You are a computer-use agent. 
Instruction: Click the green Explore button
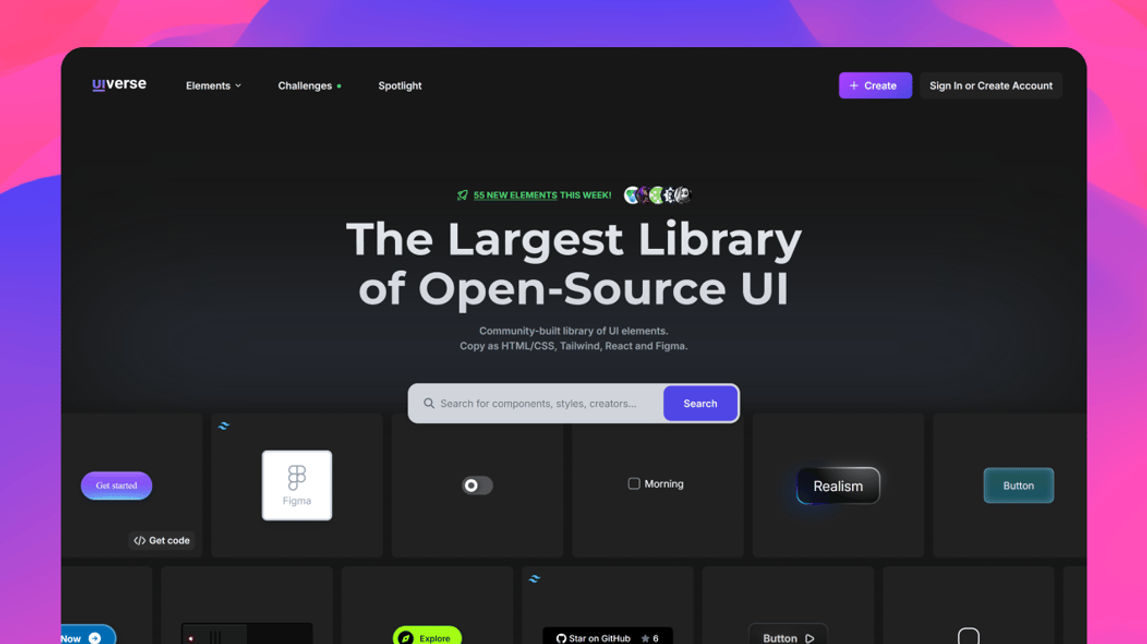pyautogui.click(x=427, y=636)
